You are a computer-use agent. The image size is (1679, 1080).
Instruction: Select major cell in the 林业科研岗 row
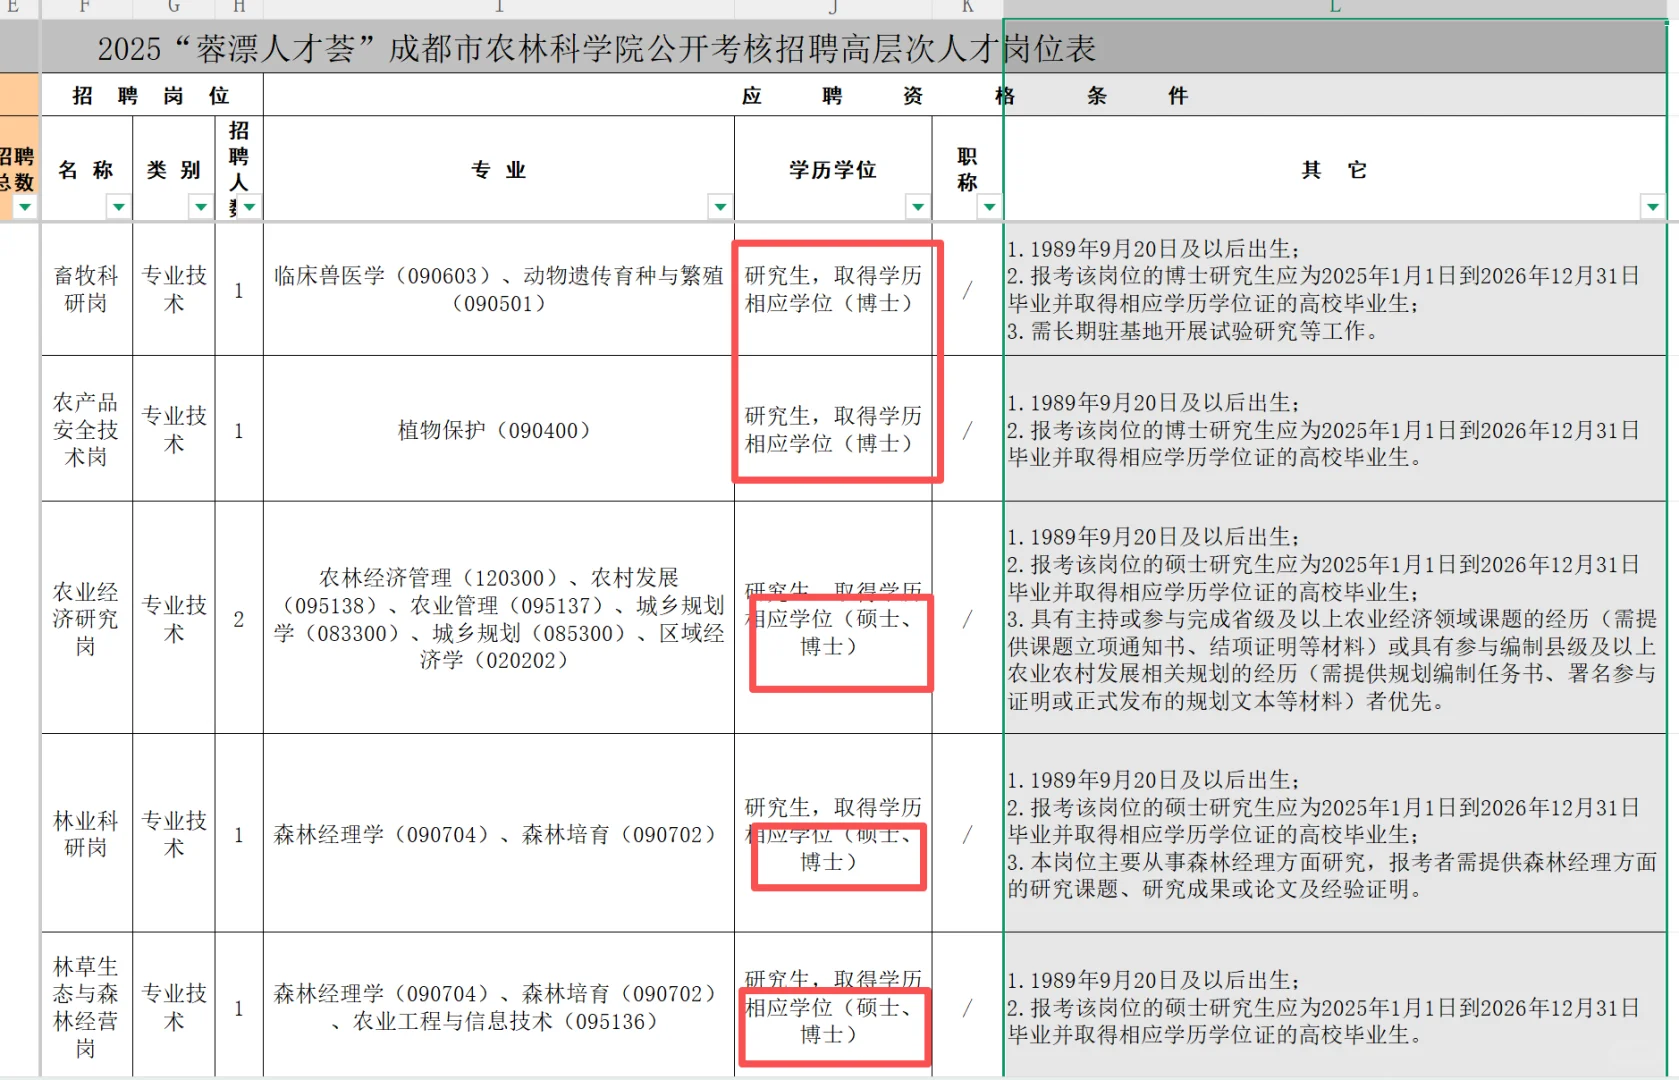click(x=499, y=834)
